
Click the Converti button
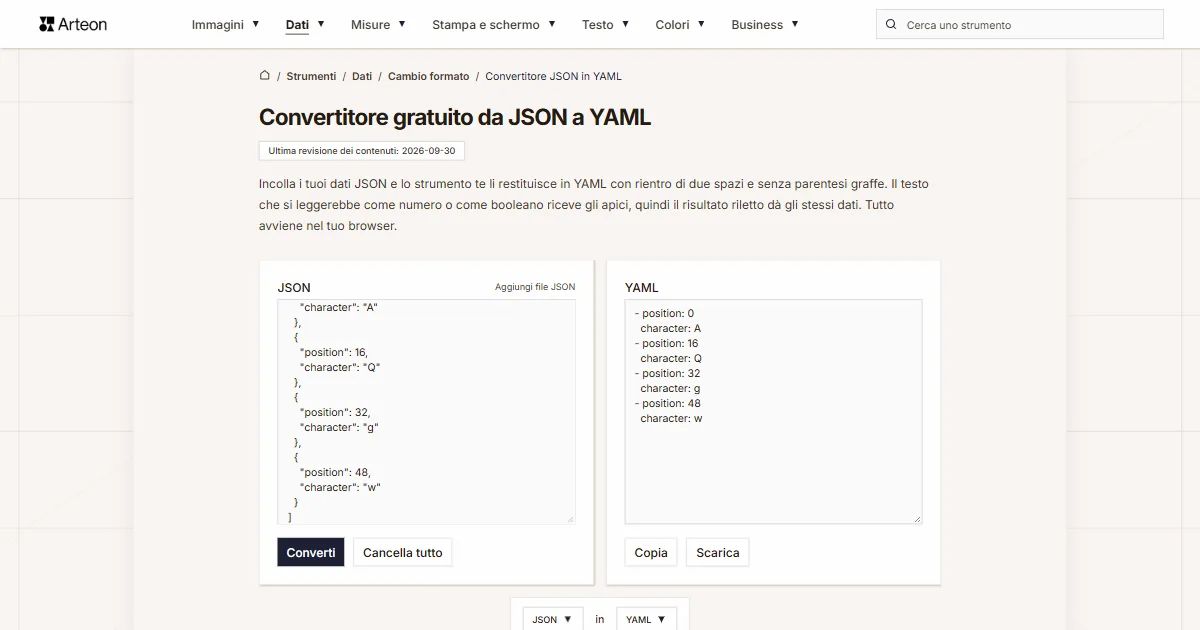click(x=311, y=552)
